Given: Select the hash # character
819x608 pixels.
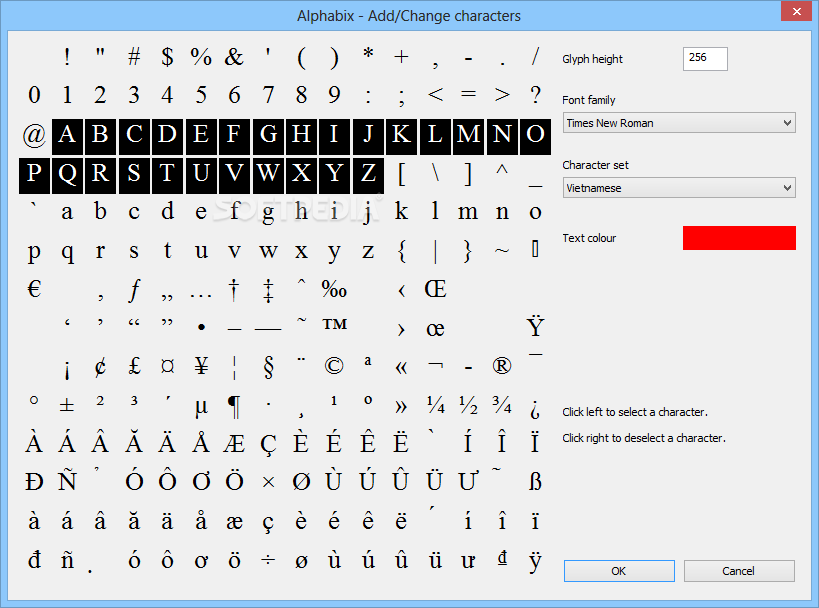Looking at the screenshot, I should click(134, 56).
